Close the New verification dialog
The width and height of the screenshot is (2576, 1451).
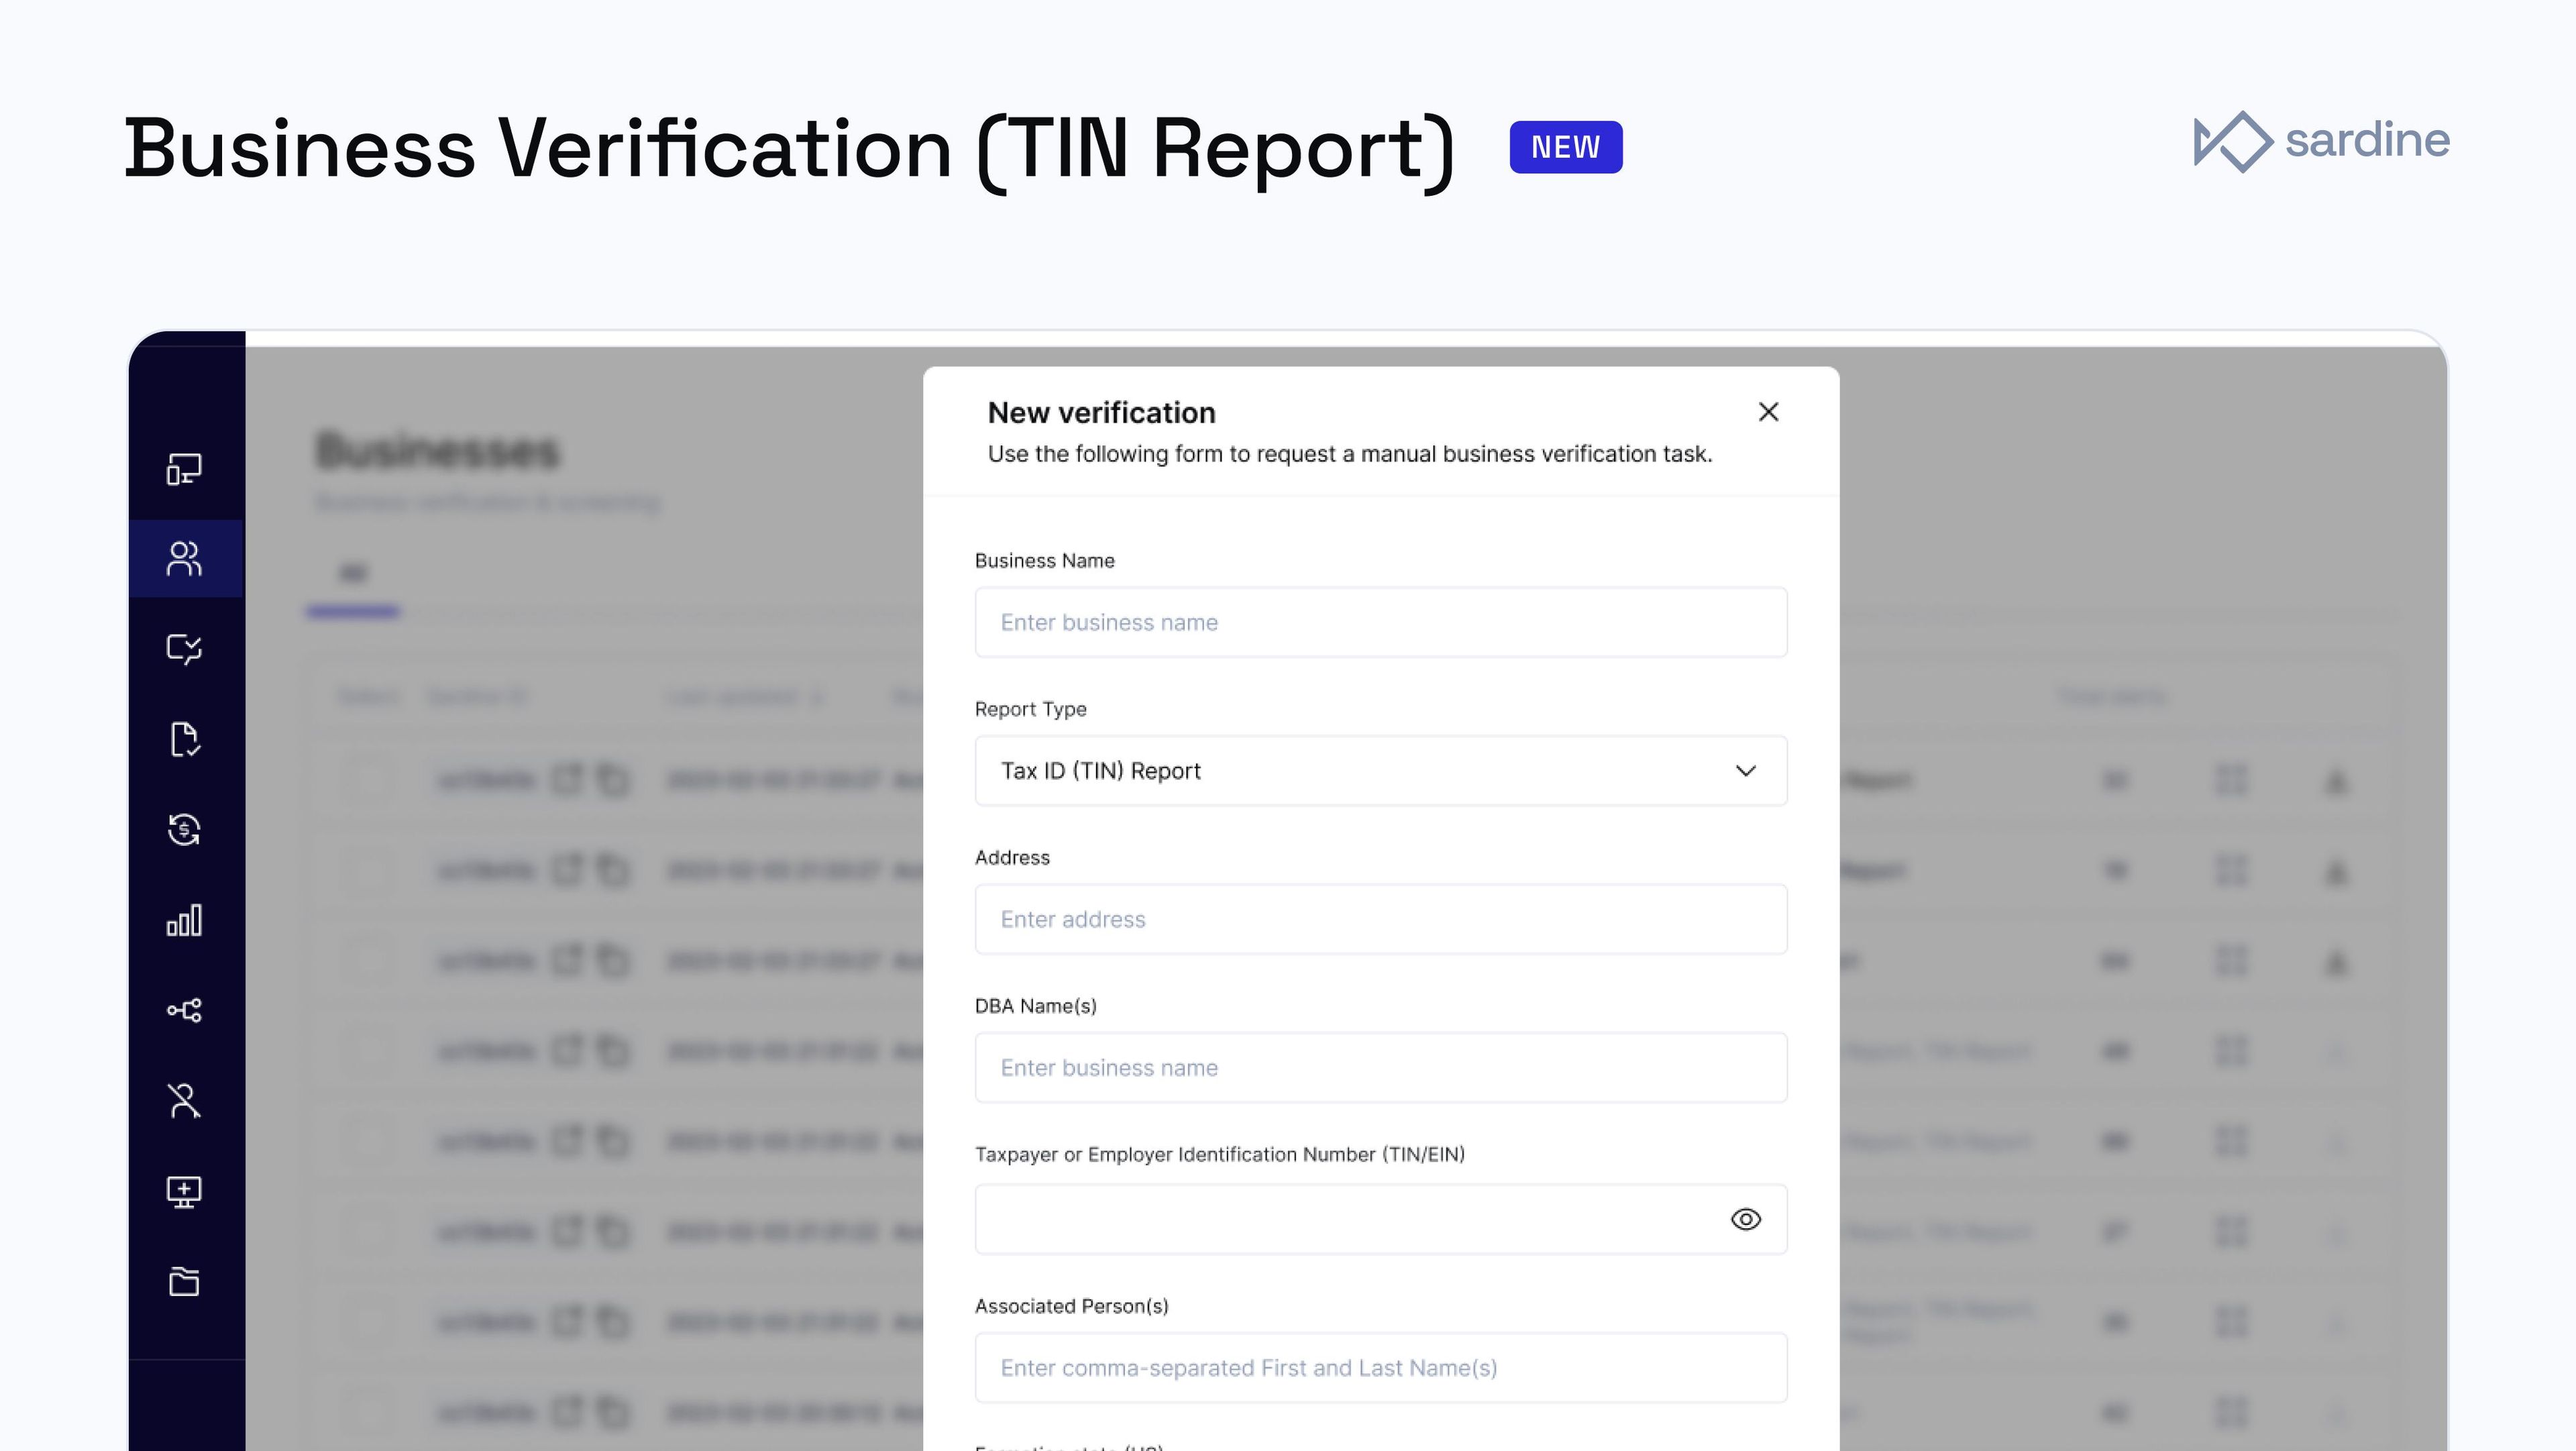point(1768,412)
